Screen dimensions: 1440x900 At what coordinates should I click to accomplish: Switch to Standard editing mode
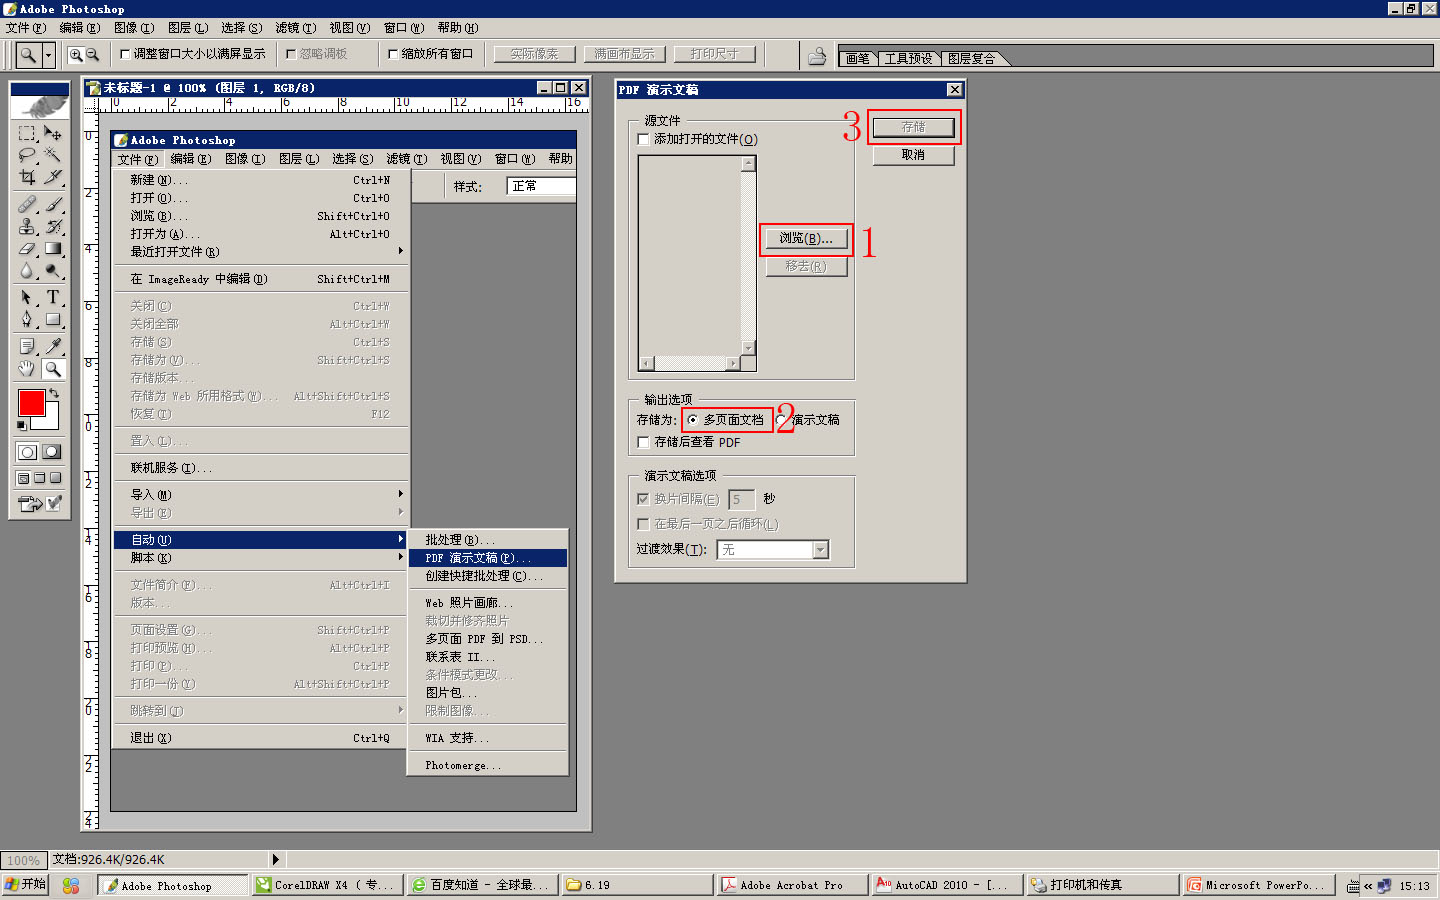coord(27,452)
